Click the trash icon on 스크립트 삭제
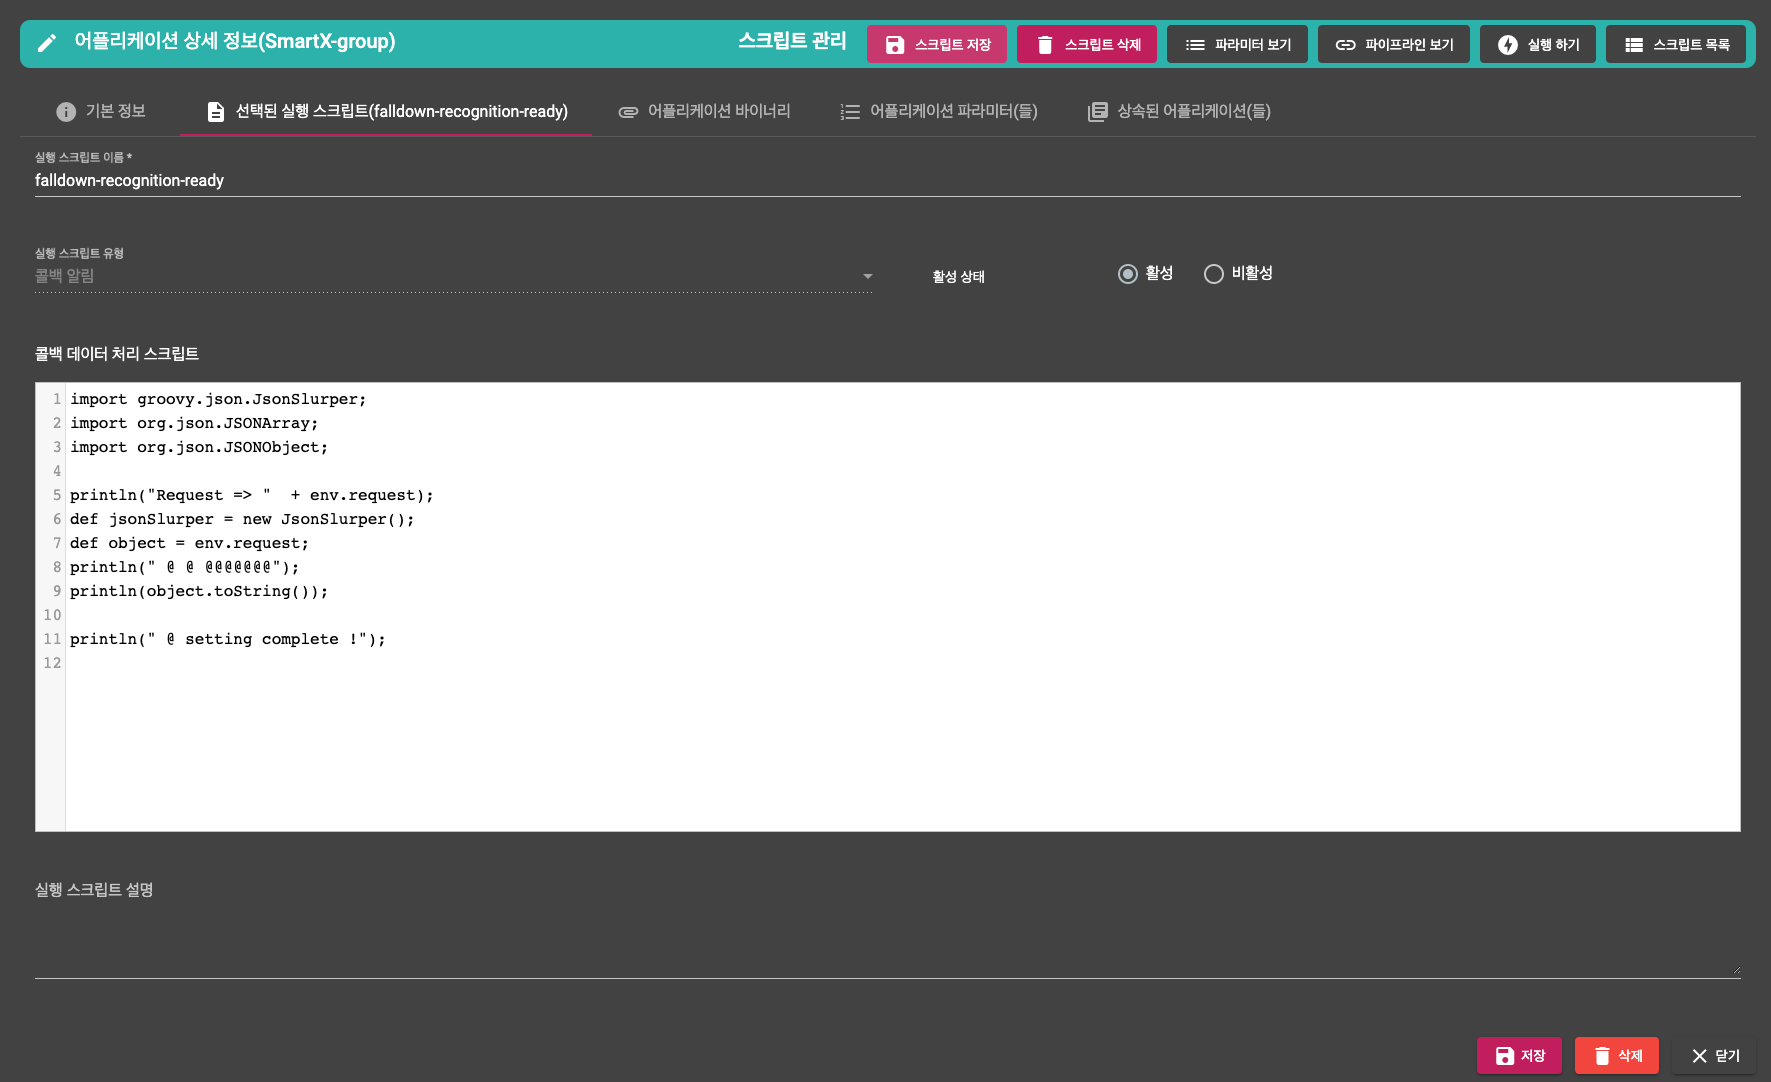Viewport: 1771px width, 1082px height. 1045,45
